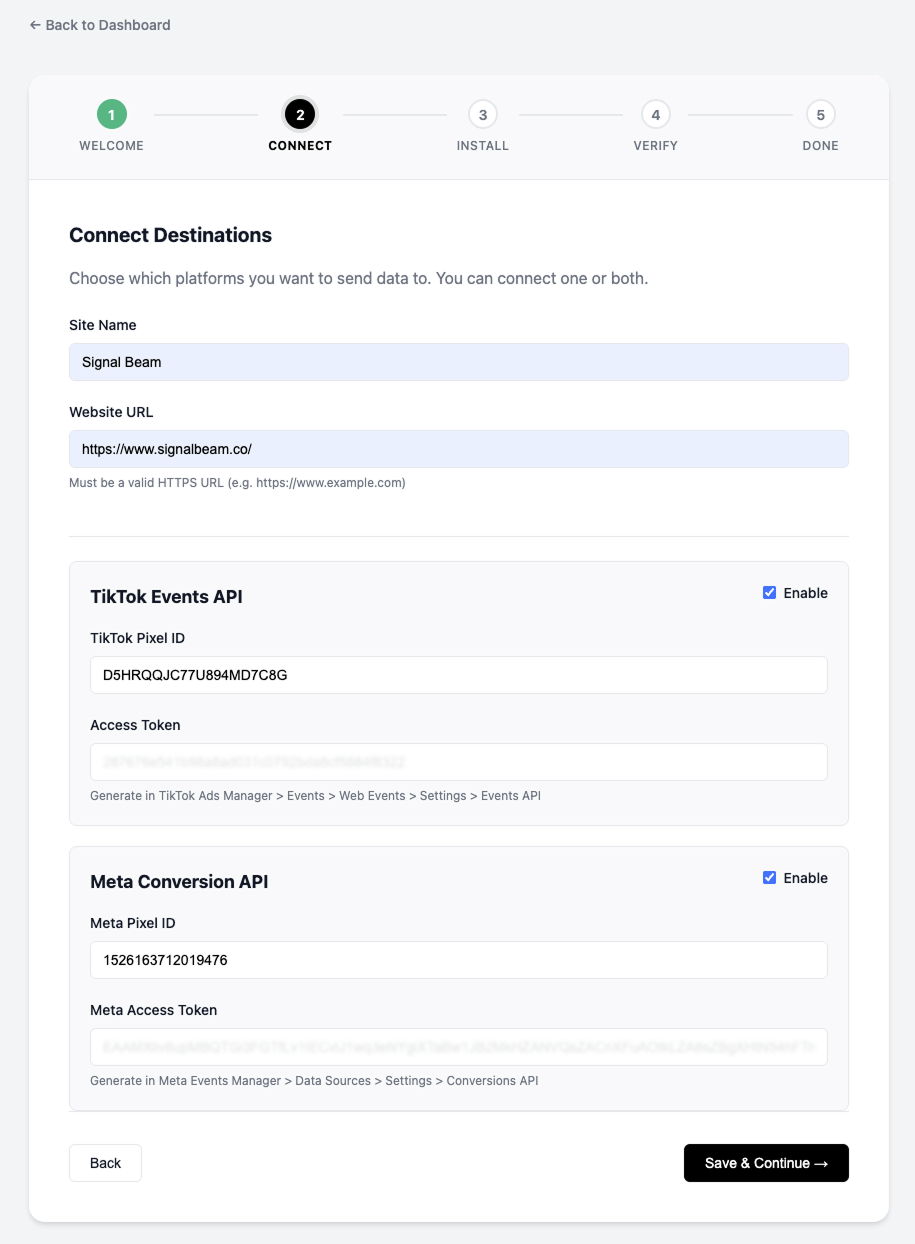Image resolution: width=915 pixels, height=1244 pixels.
Task: Open the Verify step circle
Action: tap(656, 115)
